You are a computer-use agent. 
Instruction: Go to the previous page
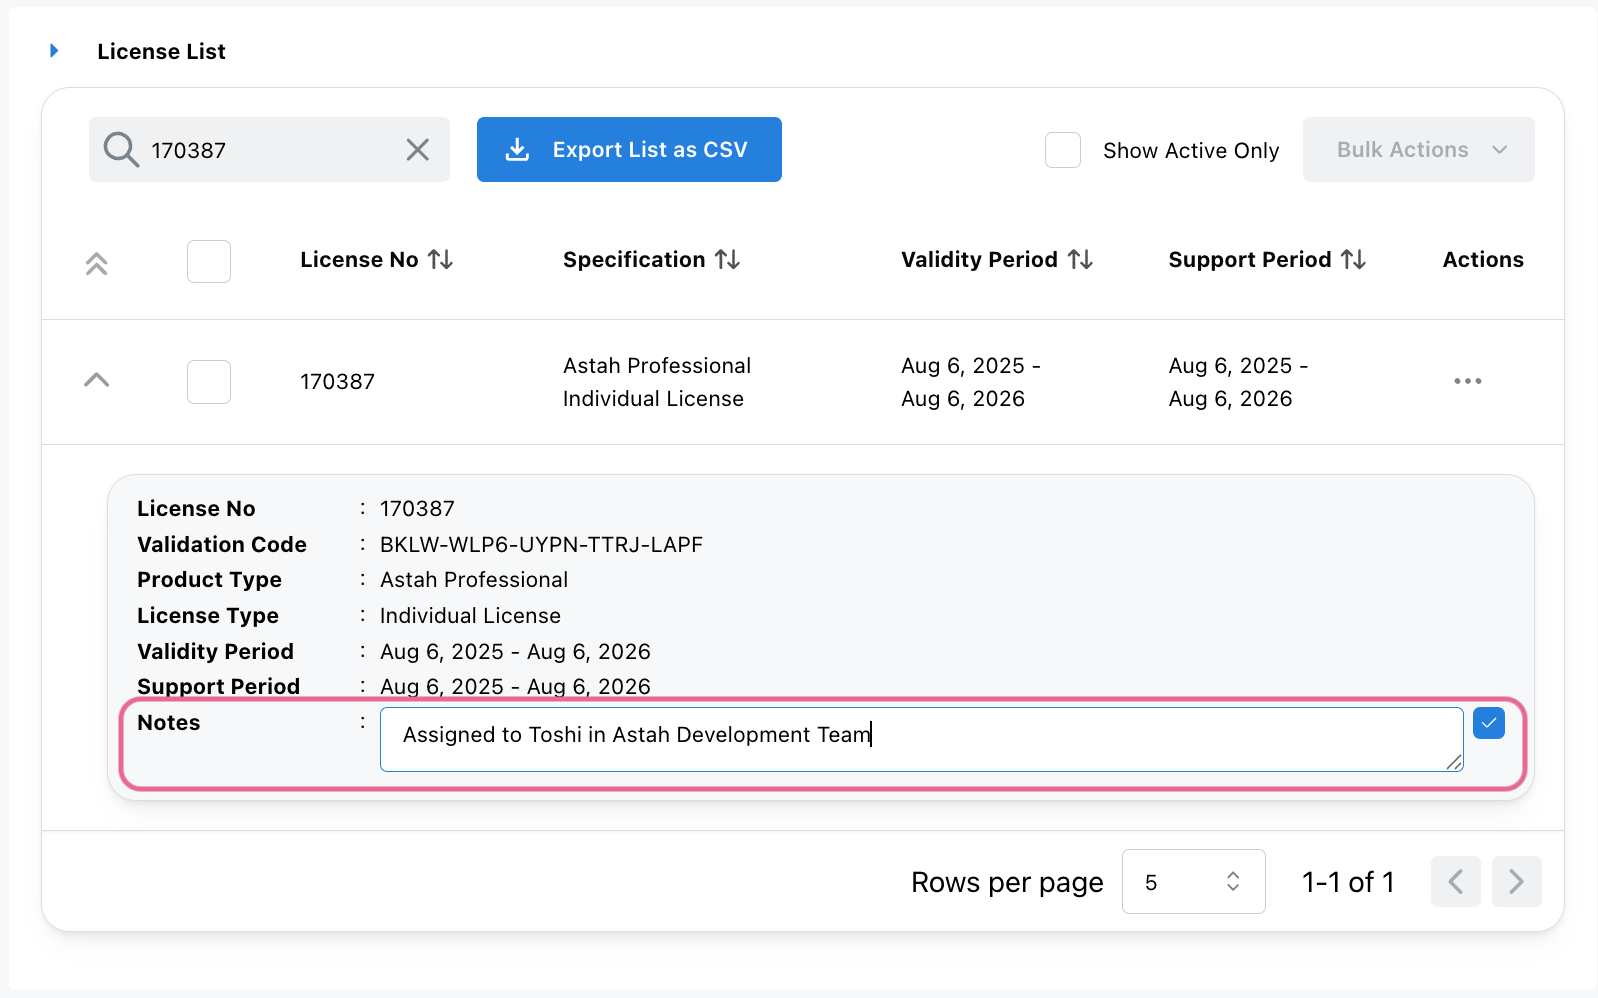pyautogui.click(x=1456, y=882)
